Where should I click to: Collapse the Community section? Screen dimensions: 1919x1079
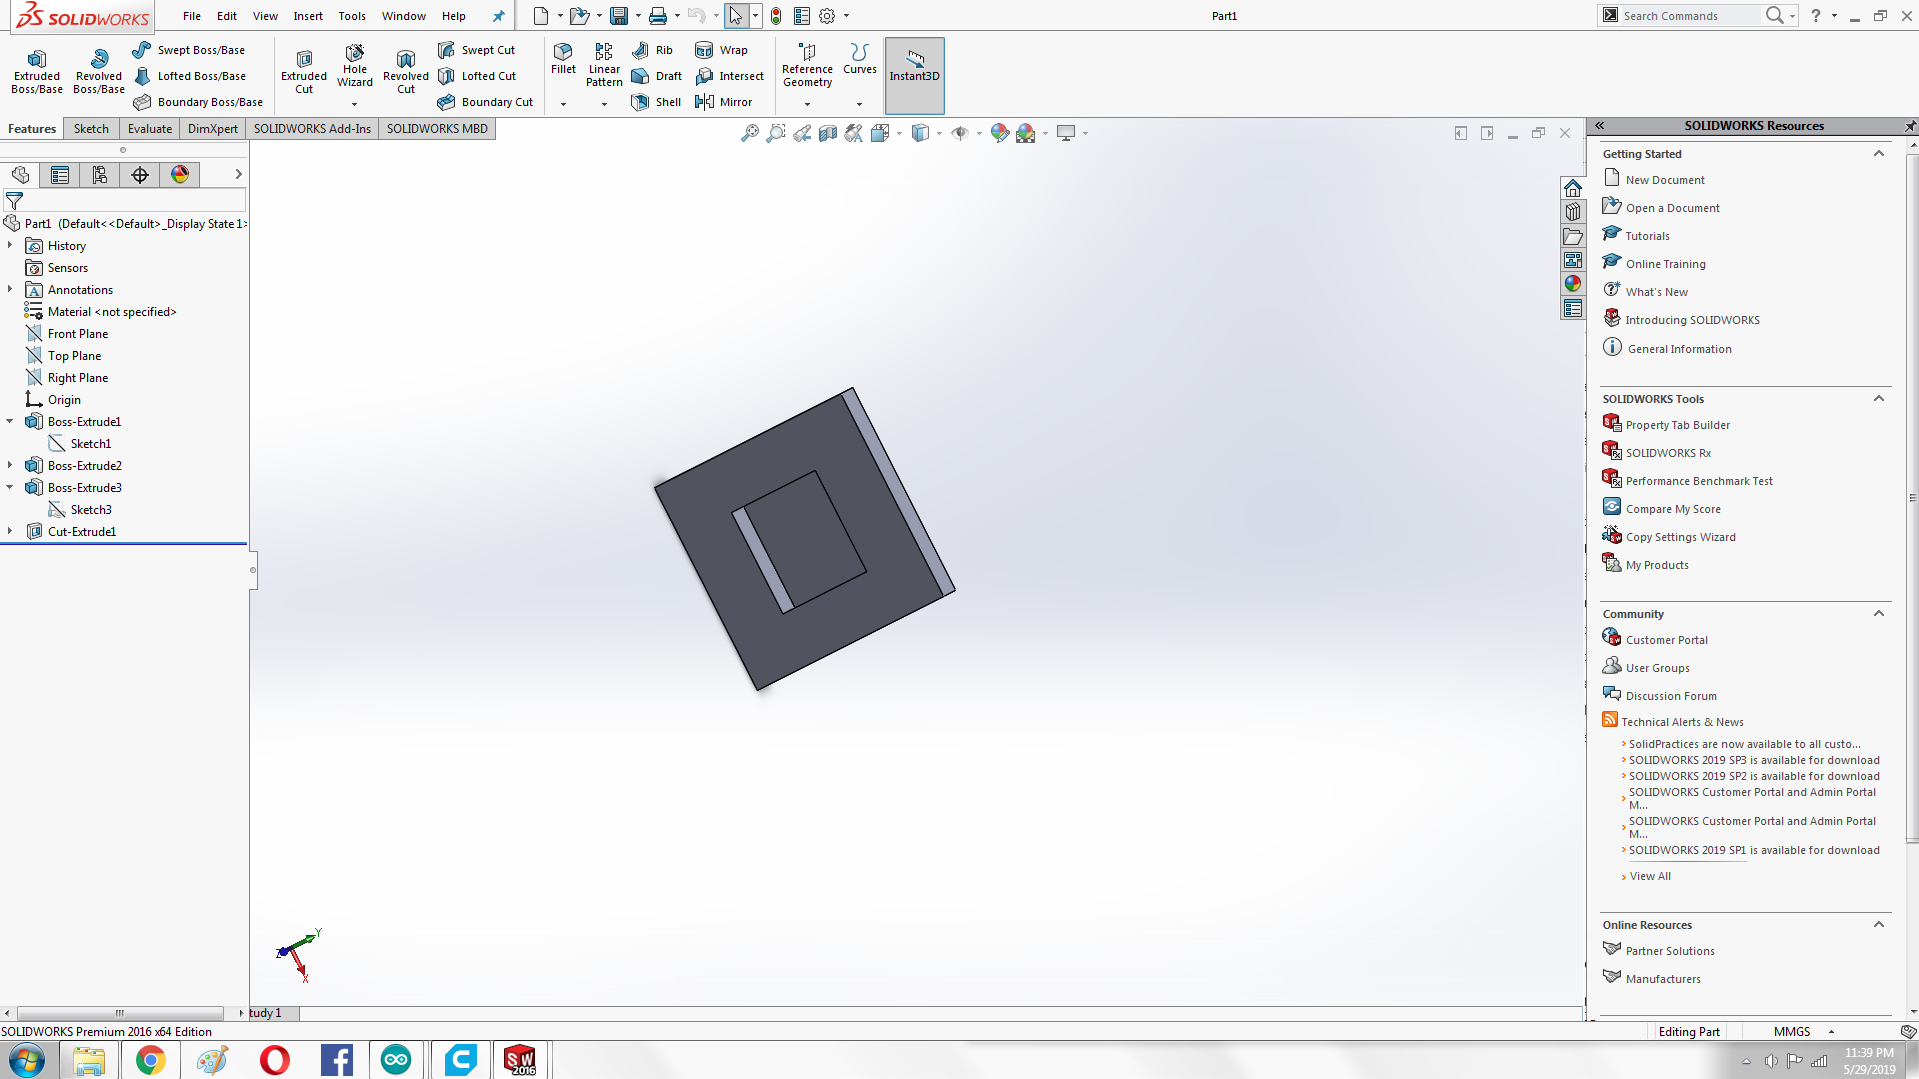(1879, 614)
